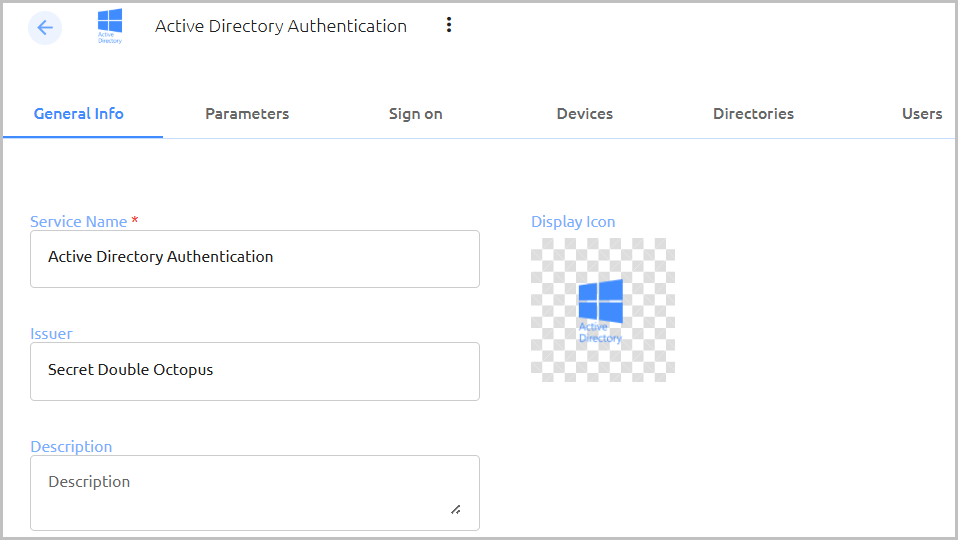Image resolution: width=958 pixels, height=540 pixels.
Task: Open the Sign on tab
Action: click(415, 114)
